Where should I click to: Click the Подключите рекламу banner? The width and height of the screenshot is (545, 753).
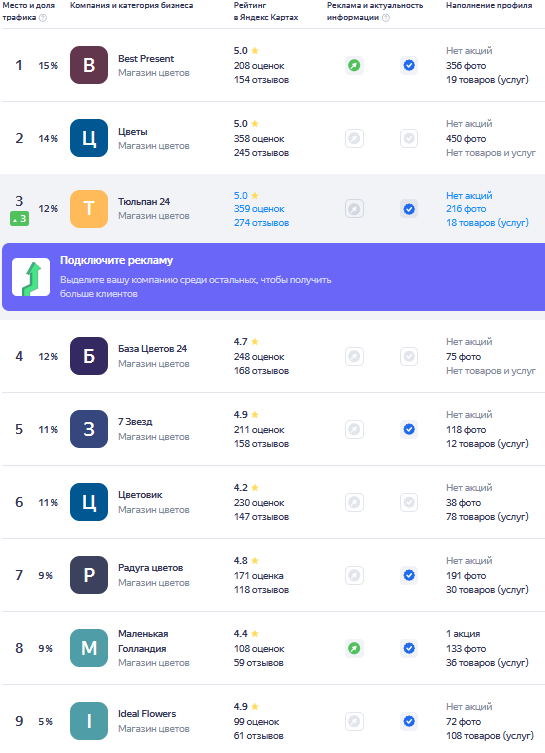273,277
